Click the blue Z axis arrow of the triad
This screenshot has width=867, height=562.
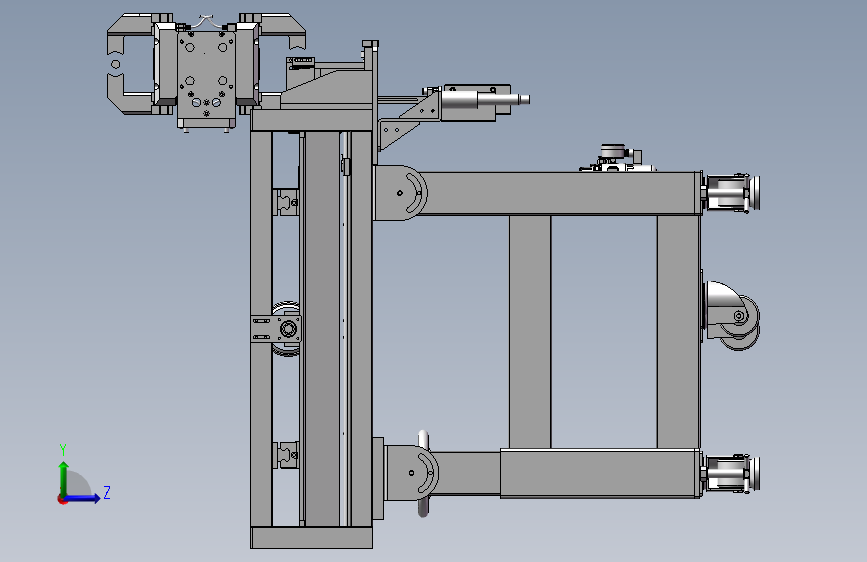[x=83, y=498]
